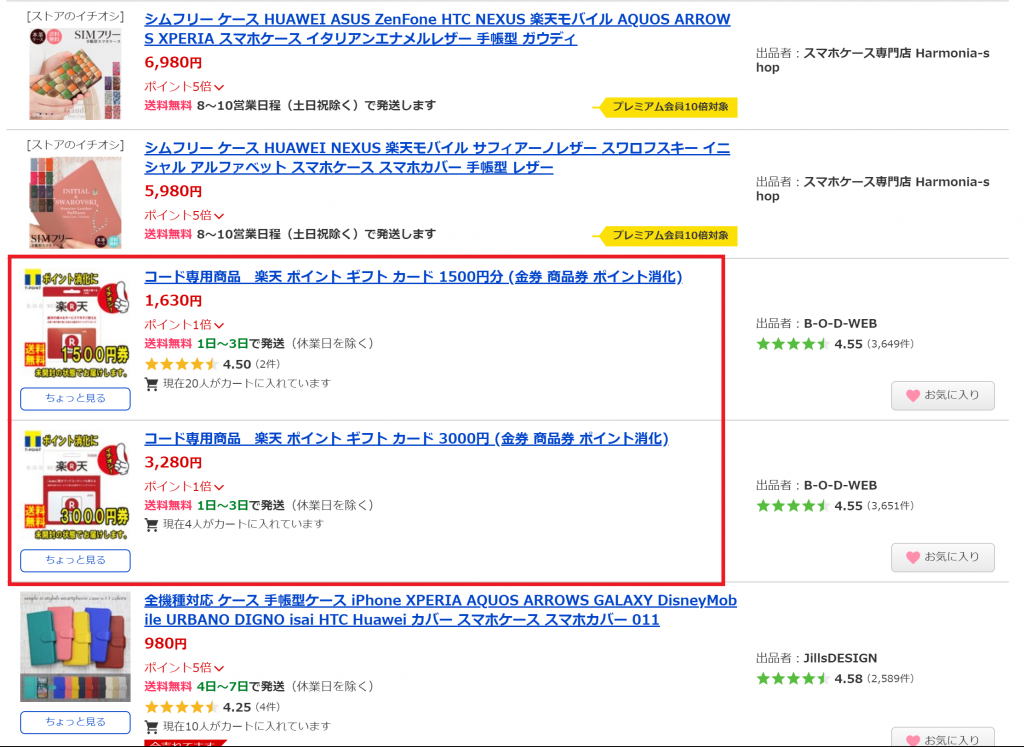This screenshot has height=747, width=1024.
Task: Click the price 3,280円
Action: coord(173,462)
